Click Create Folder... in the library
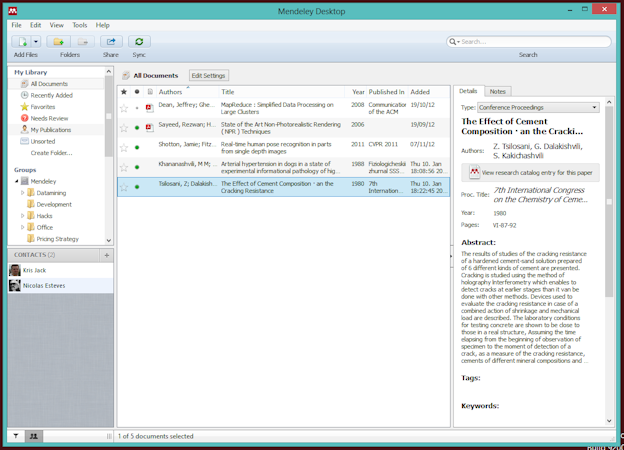The image size is (624, 450). click(51, 153)
